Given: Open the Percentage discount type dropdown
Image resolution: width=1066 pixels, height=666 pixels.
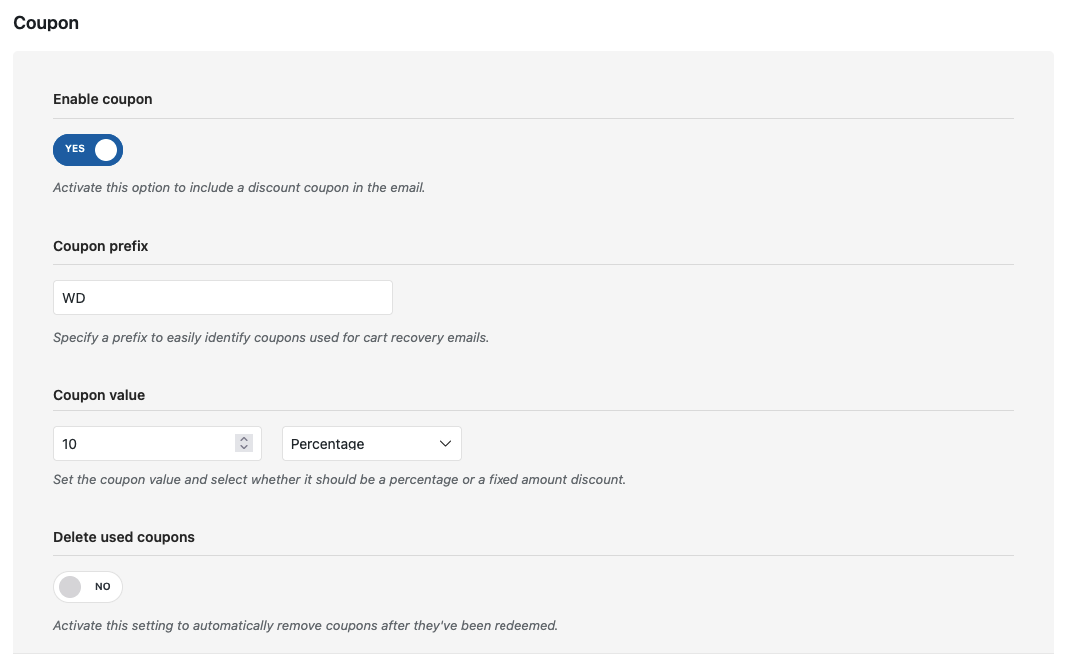Looking at the screenshot, I should coord(371,443).
